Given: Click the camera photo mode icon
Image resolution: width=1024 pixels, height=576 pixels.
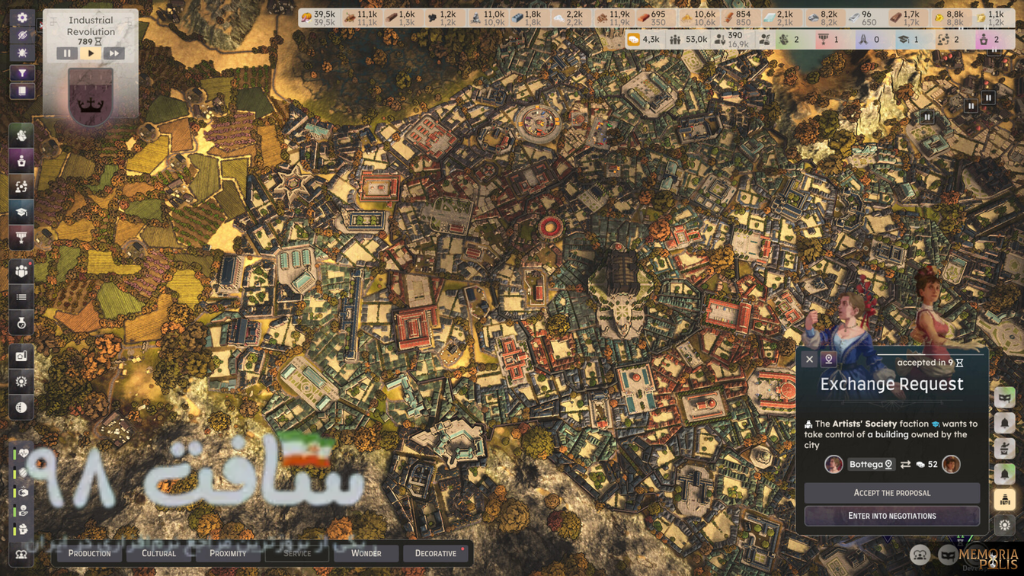Looking at the screenshot, I should 22,356.
